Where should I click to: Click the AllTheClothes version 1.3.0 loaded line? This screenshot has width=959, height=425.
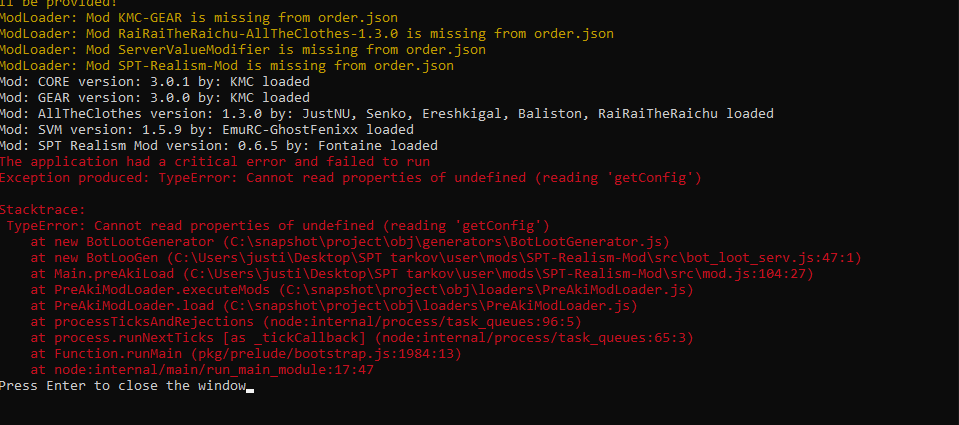[x=387, y=113]
